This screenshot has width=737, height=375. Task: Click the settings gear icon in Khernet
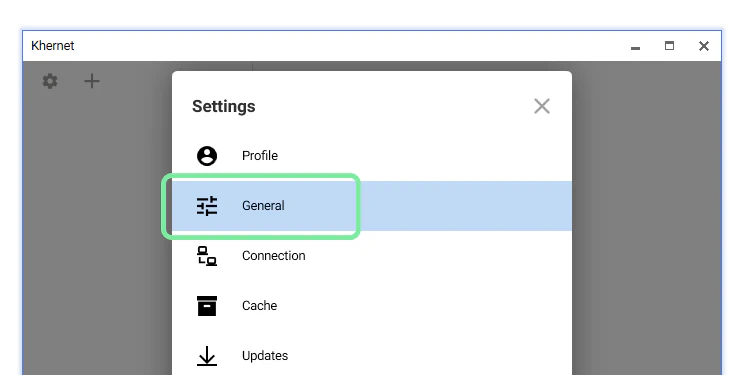50,81
